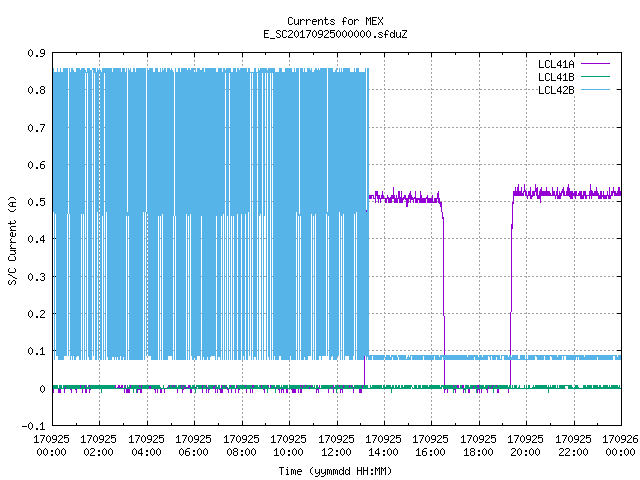The image size is (640, 480).
Task: Click the '170925 18:00' time tick label
Action: [x=478, y=446]
